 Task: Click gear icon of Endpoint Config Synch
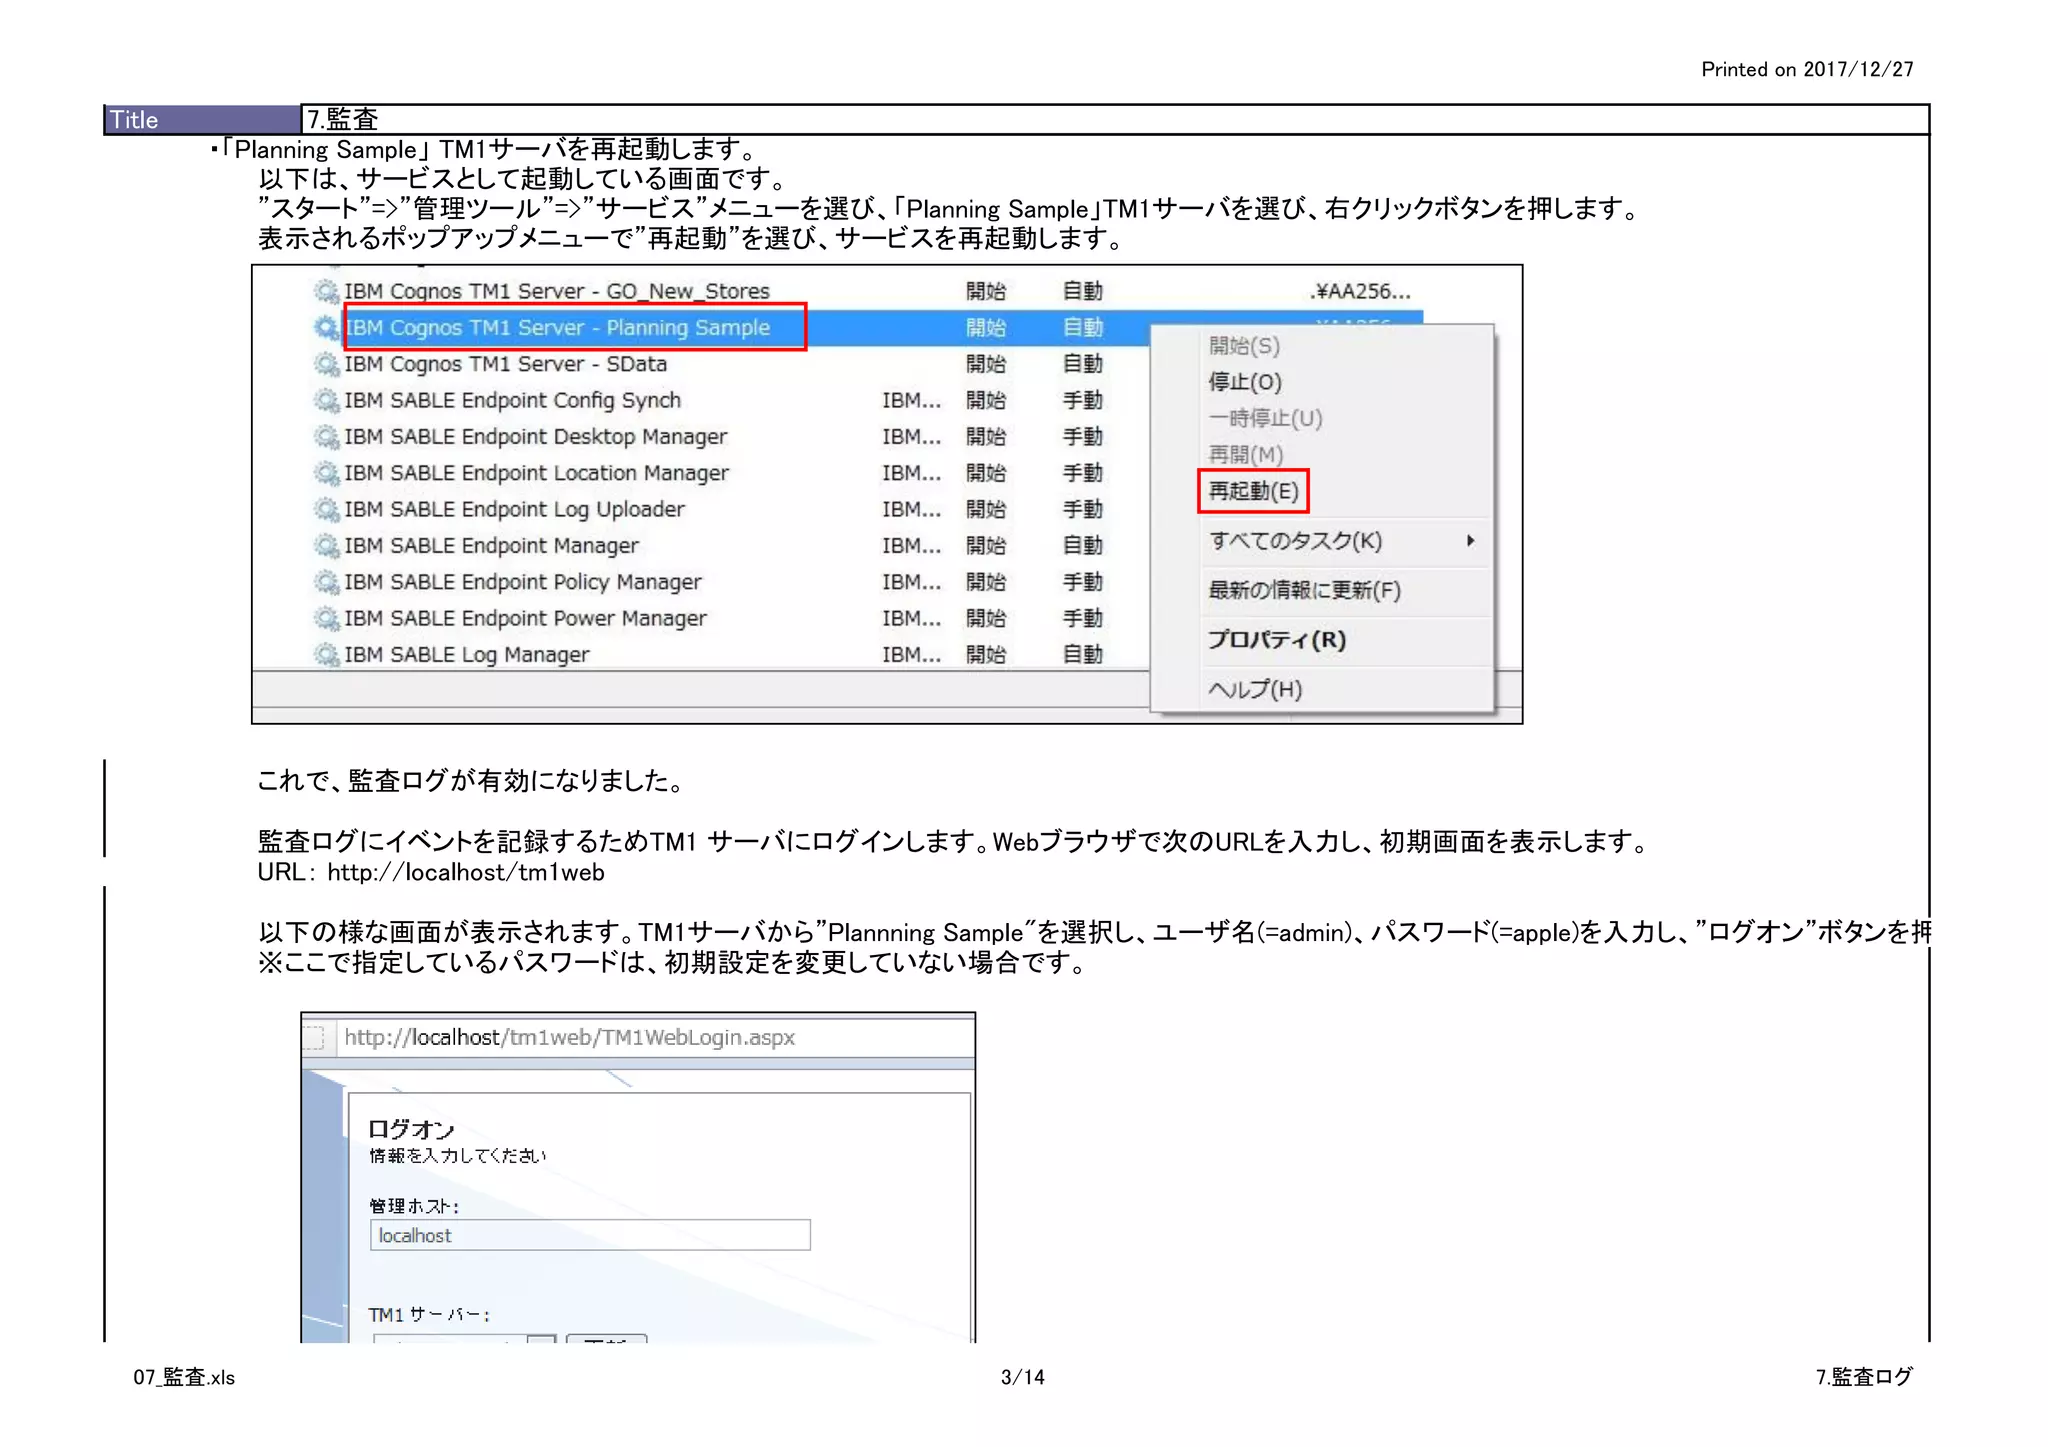coord(326,400)
